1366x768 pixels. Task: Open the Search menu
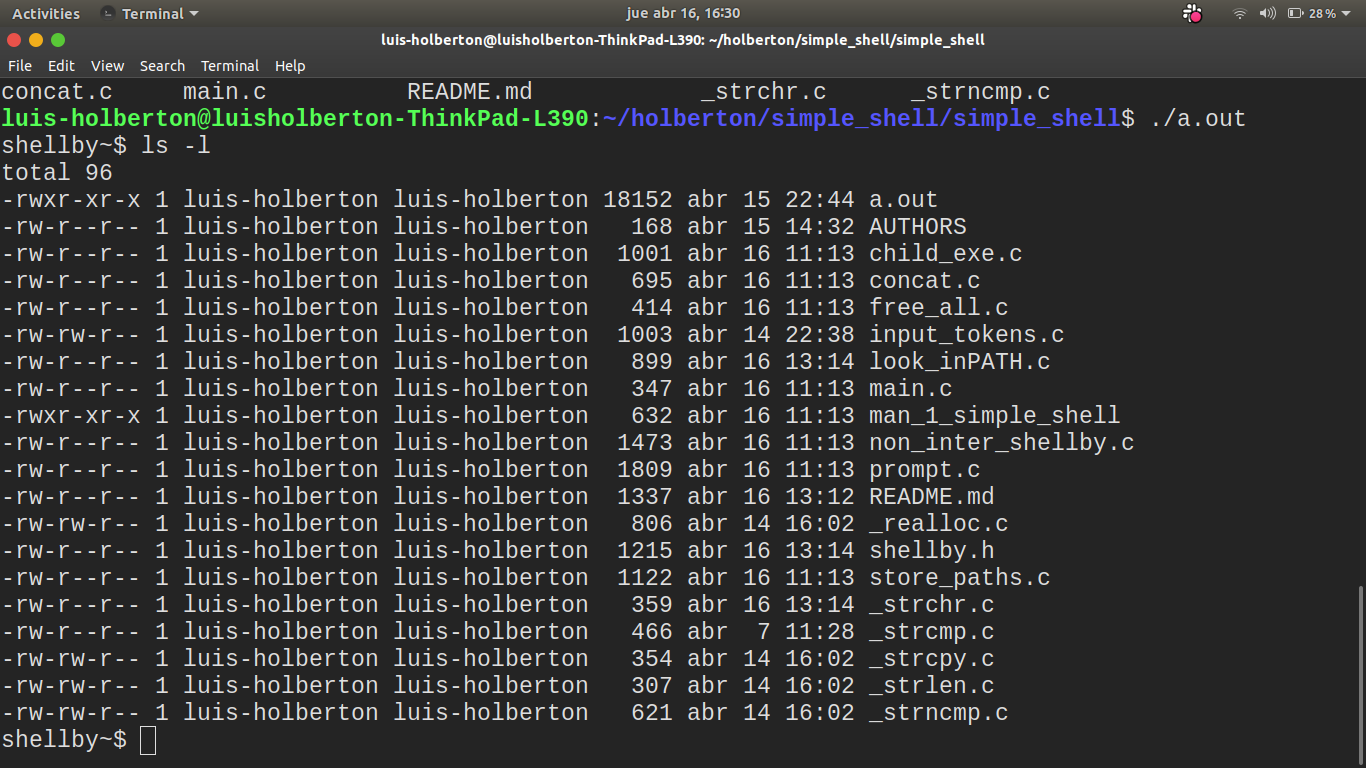pos(162,66)
